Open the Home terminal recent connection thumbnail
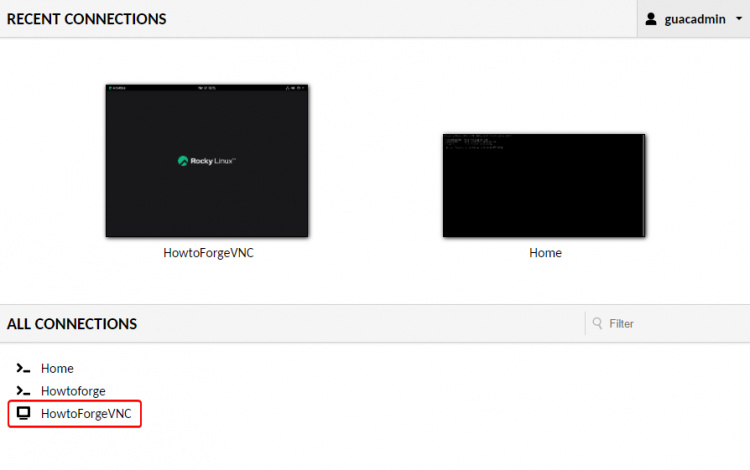 pyautogui.click(x=544, y=185)
